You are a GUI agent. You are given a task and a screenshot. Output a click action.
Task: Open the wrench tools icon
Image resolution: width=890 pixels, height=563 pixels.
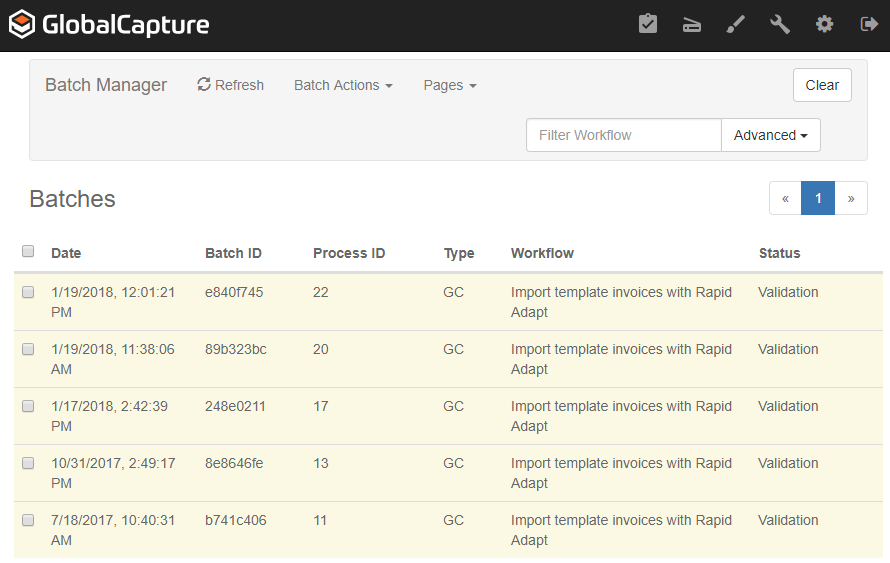780,24
